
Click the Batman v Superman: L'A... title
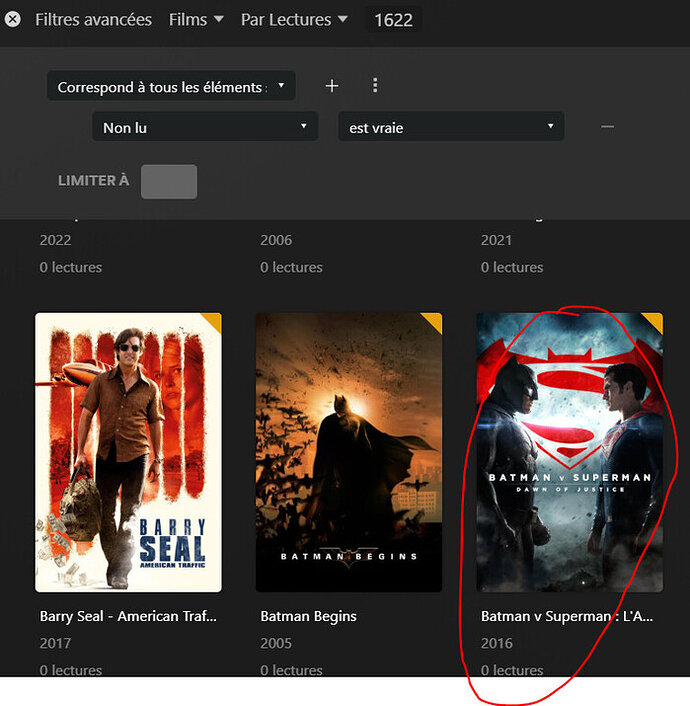(x=567, y=616)
